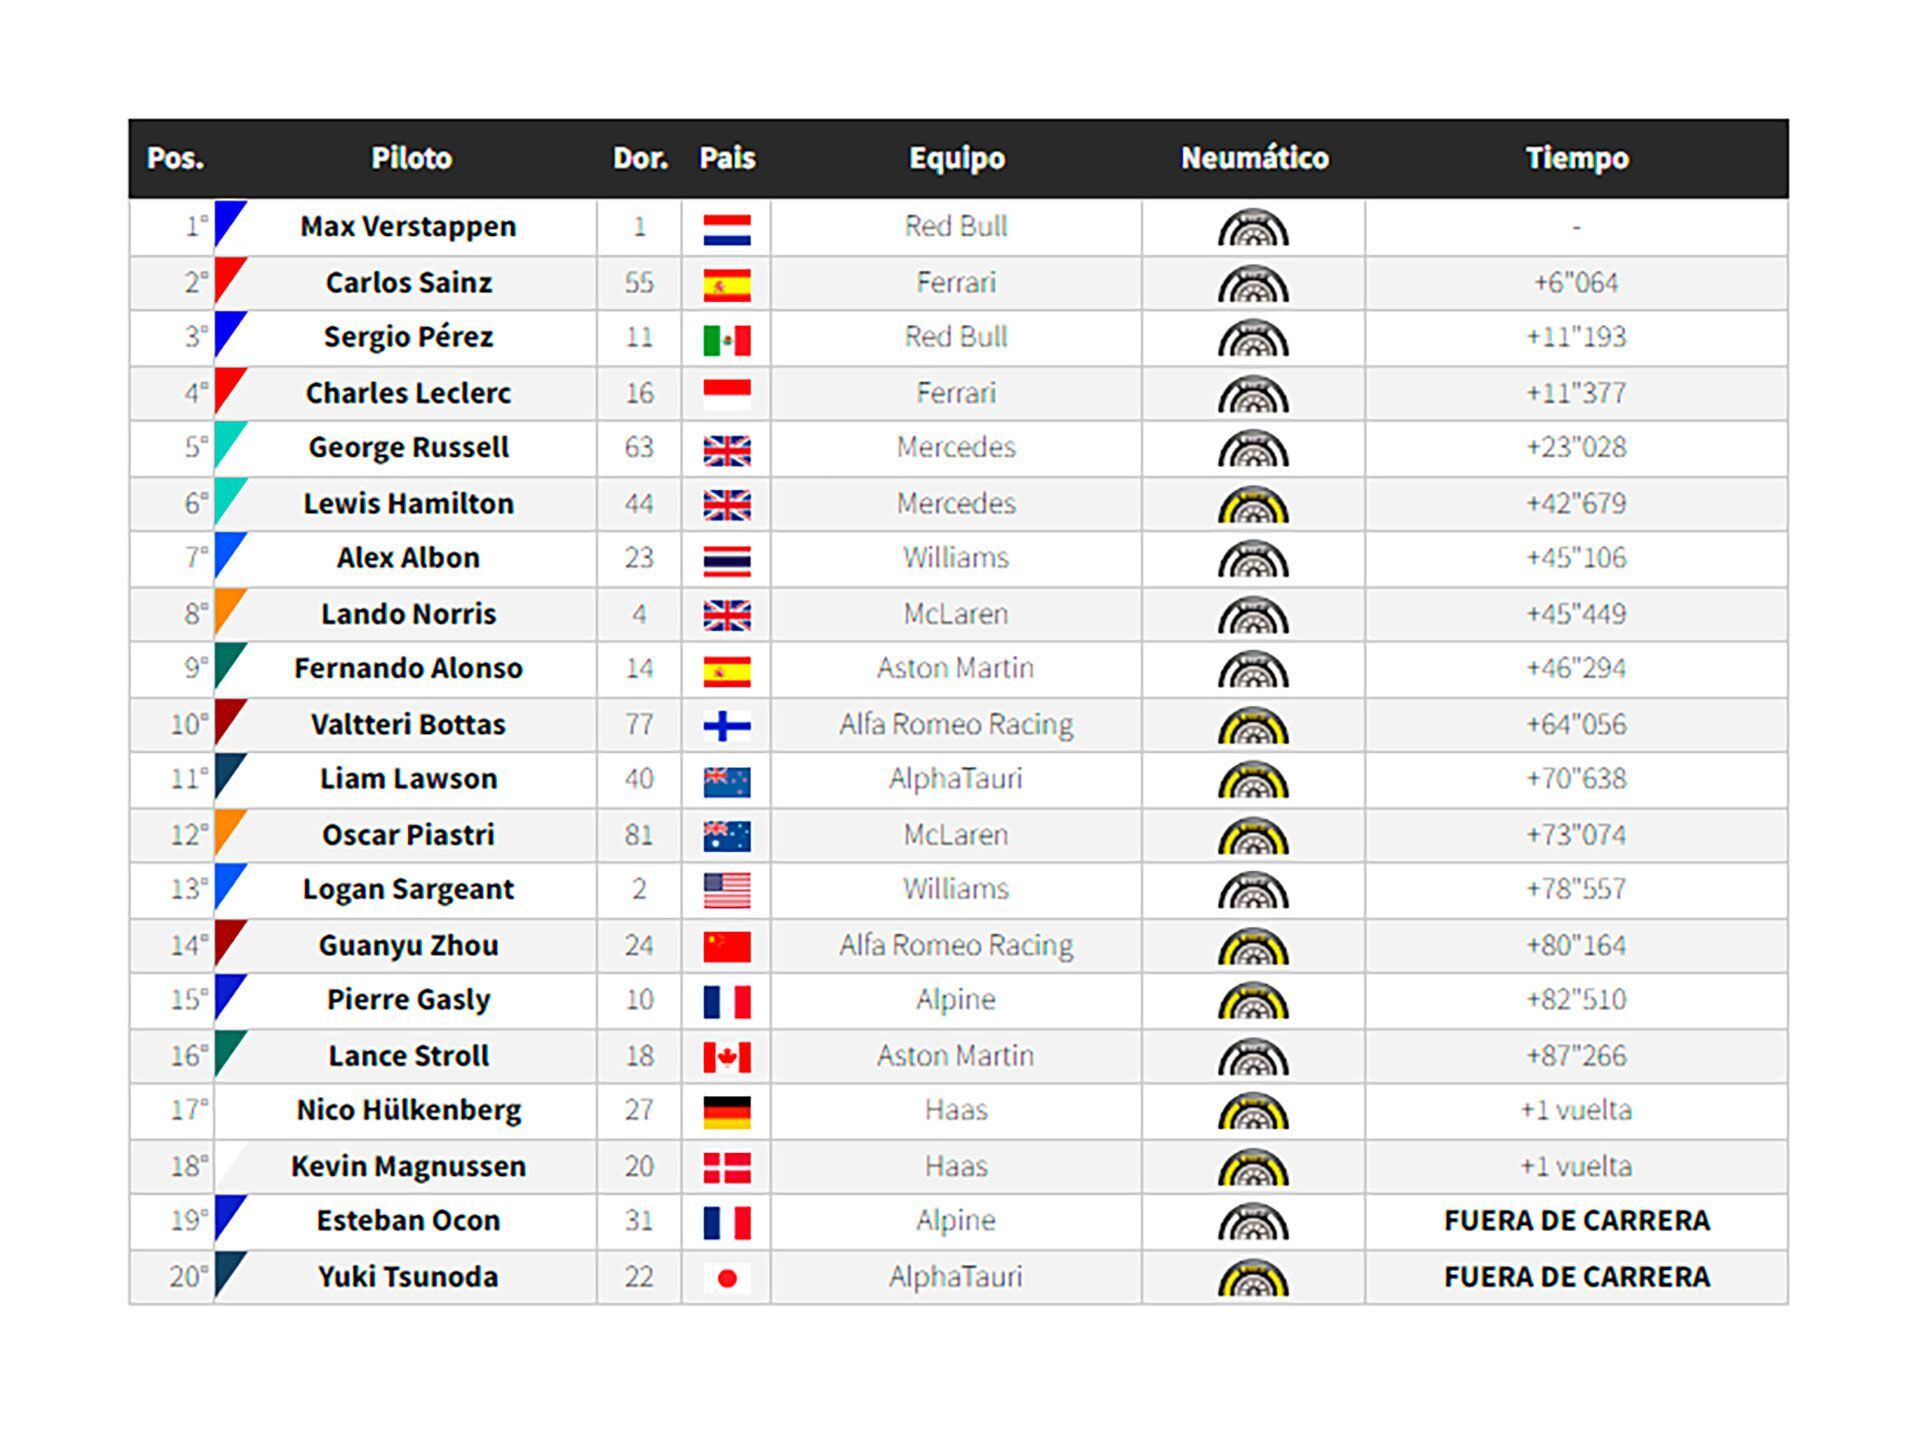Click the FUERA DE CARRERA cell for Yuki Tsunoda
Screen dimensions: 1920x1436
click(1576, 1277)
